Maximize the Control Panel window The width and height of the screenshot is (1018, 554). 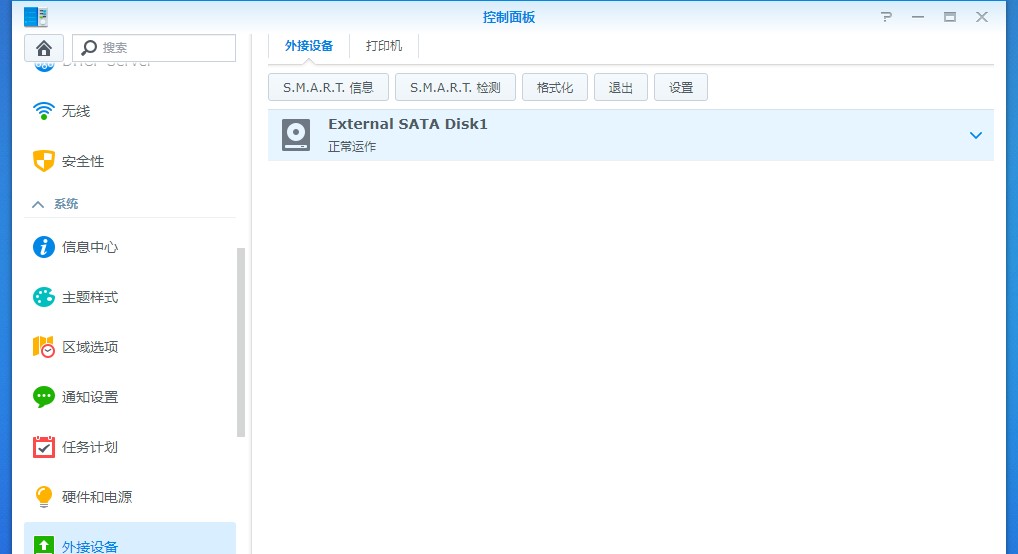[x=950, y=17]
